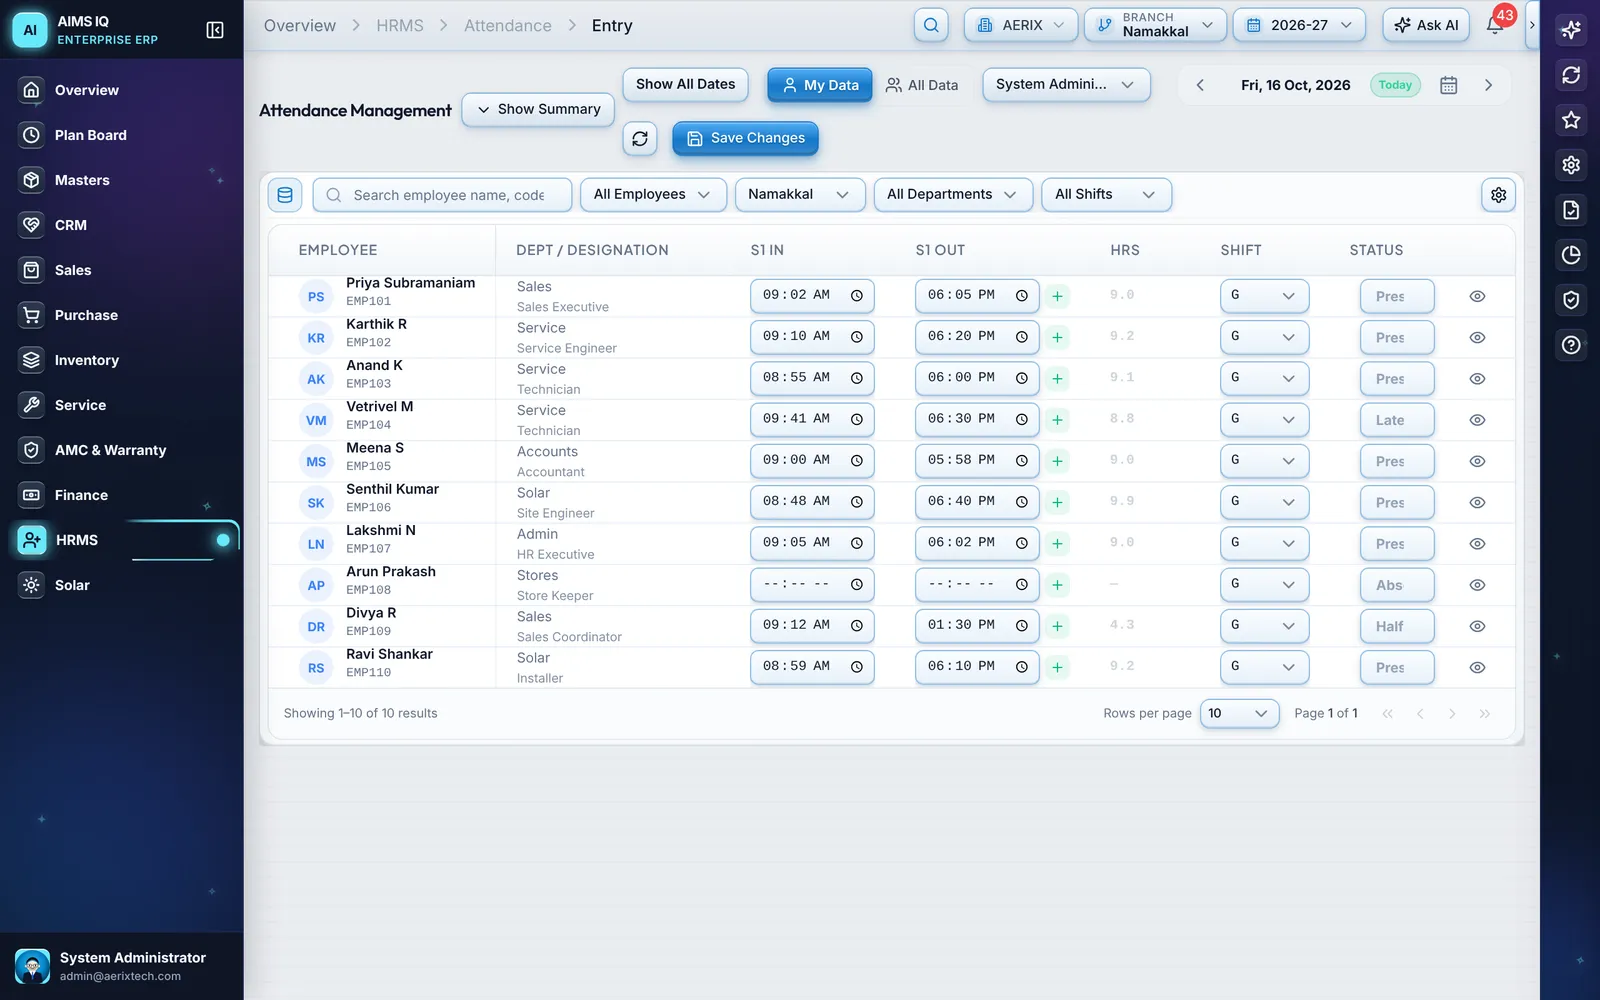Click the refresh attendance icon button
Viewport: 1600px width, 1000px height.
coord(640,138)
